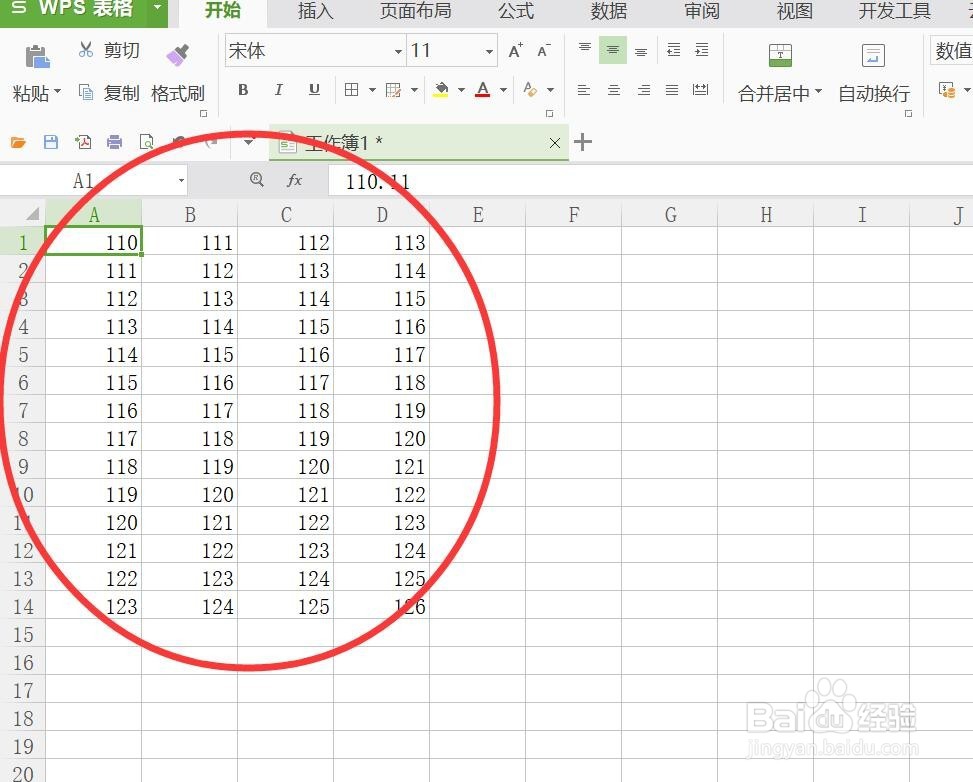Click the formula bar input field
The height and width of the screenshot is (782, 973).
coord(650,181)
